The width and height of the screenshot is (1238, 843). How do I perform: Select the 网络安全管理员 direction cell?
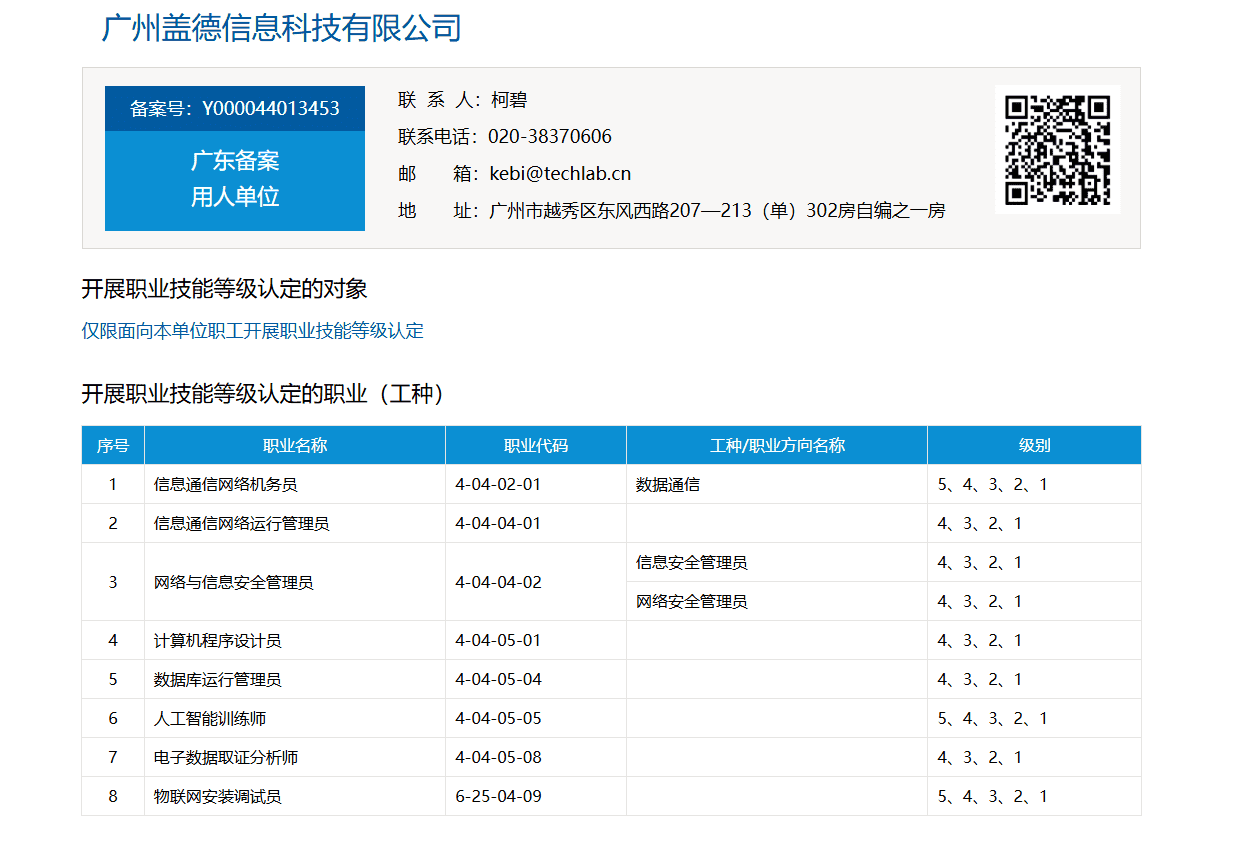[691, 602]
